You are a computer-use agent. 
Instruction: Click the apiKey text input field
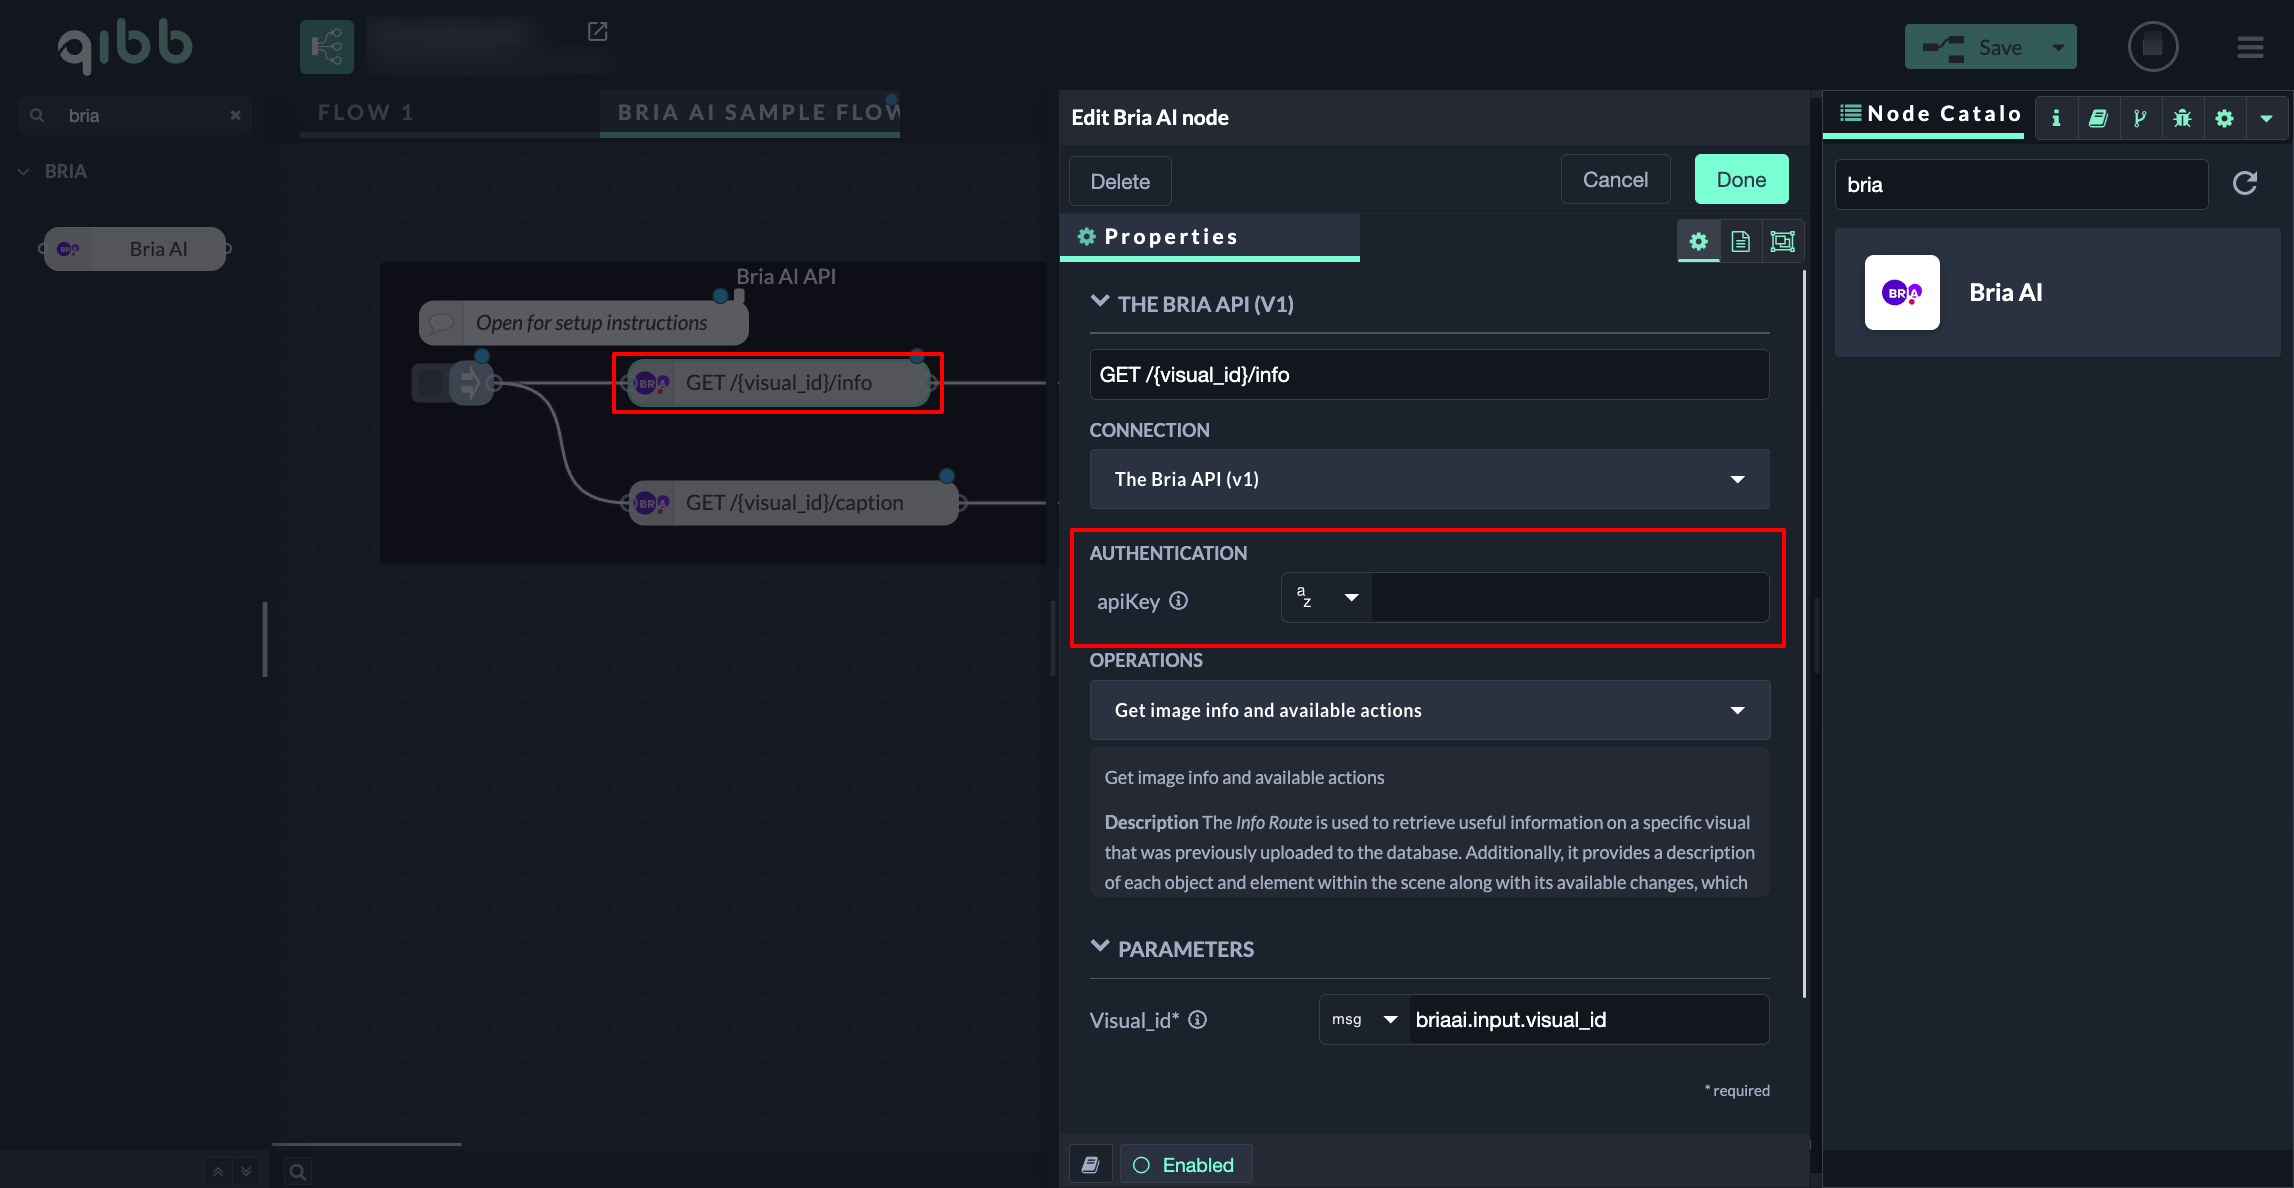[x=1568, y=597]
